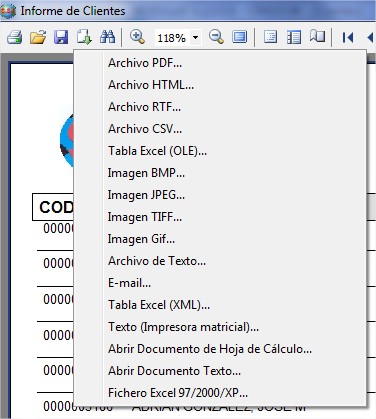The width and height of the screenshot is (376, 419).
Task: Zoom out with the magnifier minus icon
Action: click(x=216, y=37)
